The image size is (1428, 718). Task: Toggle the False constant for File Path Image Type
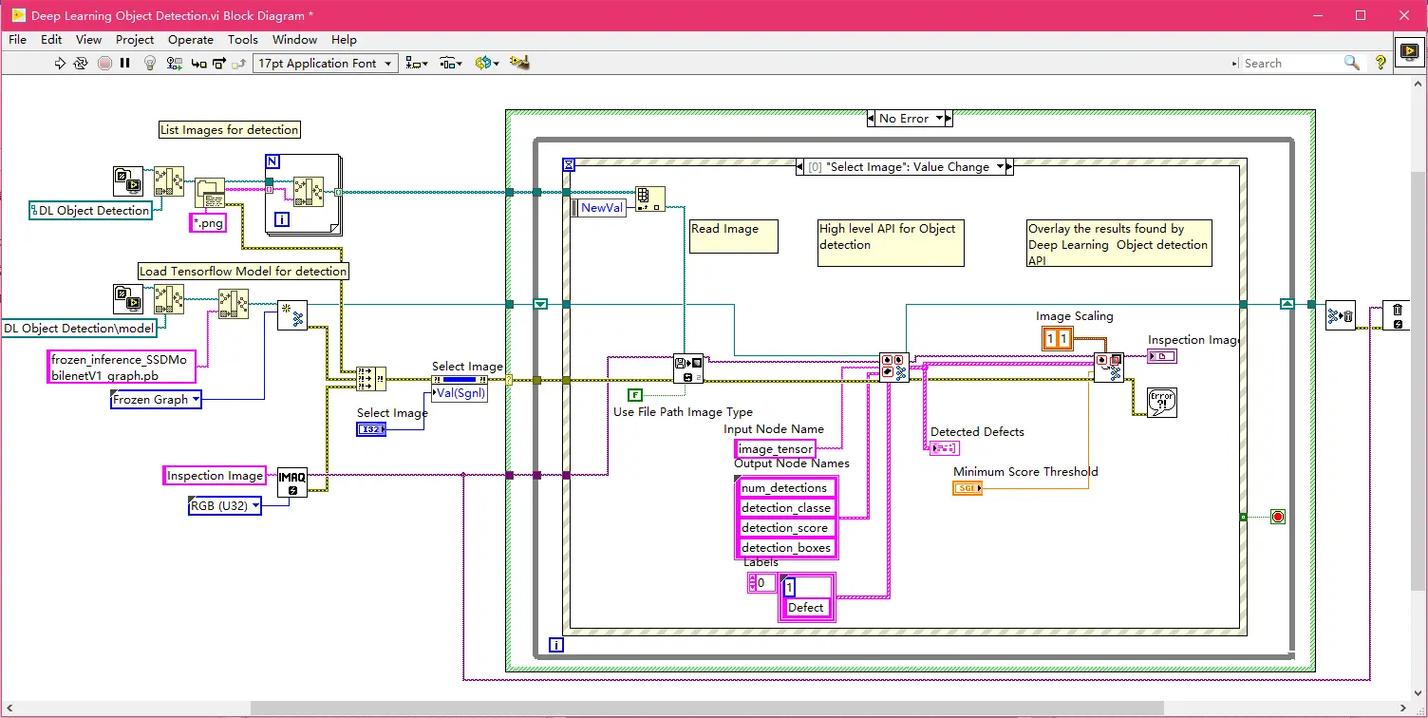tap(634, 394)
